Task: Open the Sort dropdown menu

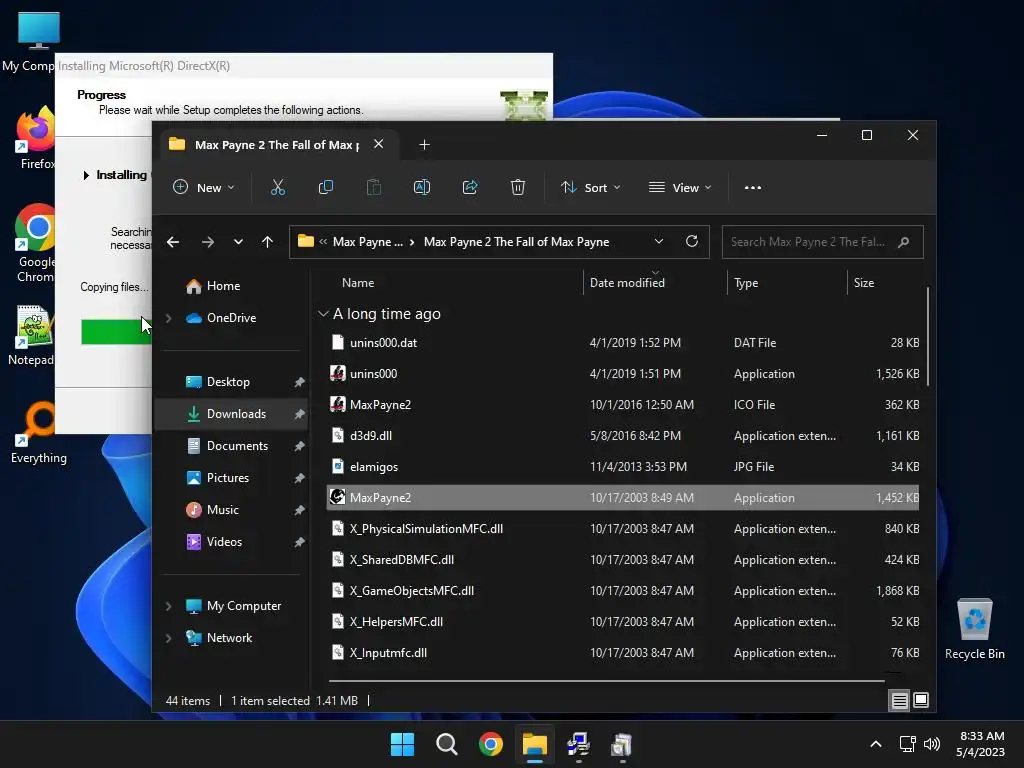Action: point(590,187)
